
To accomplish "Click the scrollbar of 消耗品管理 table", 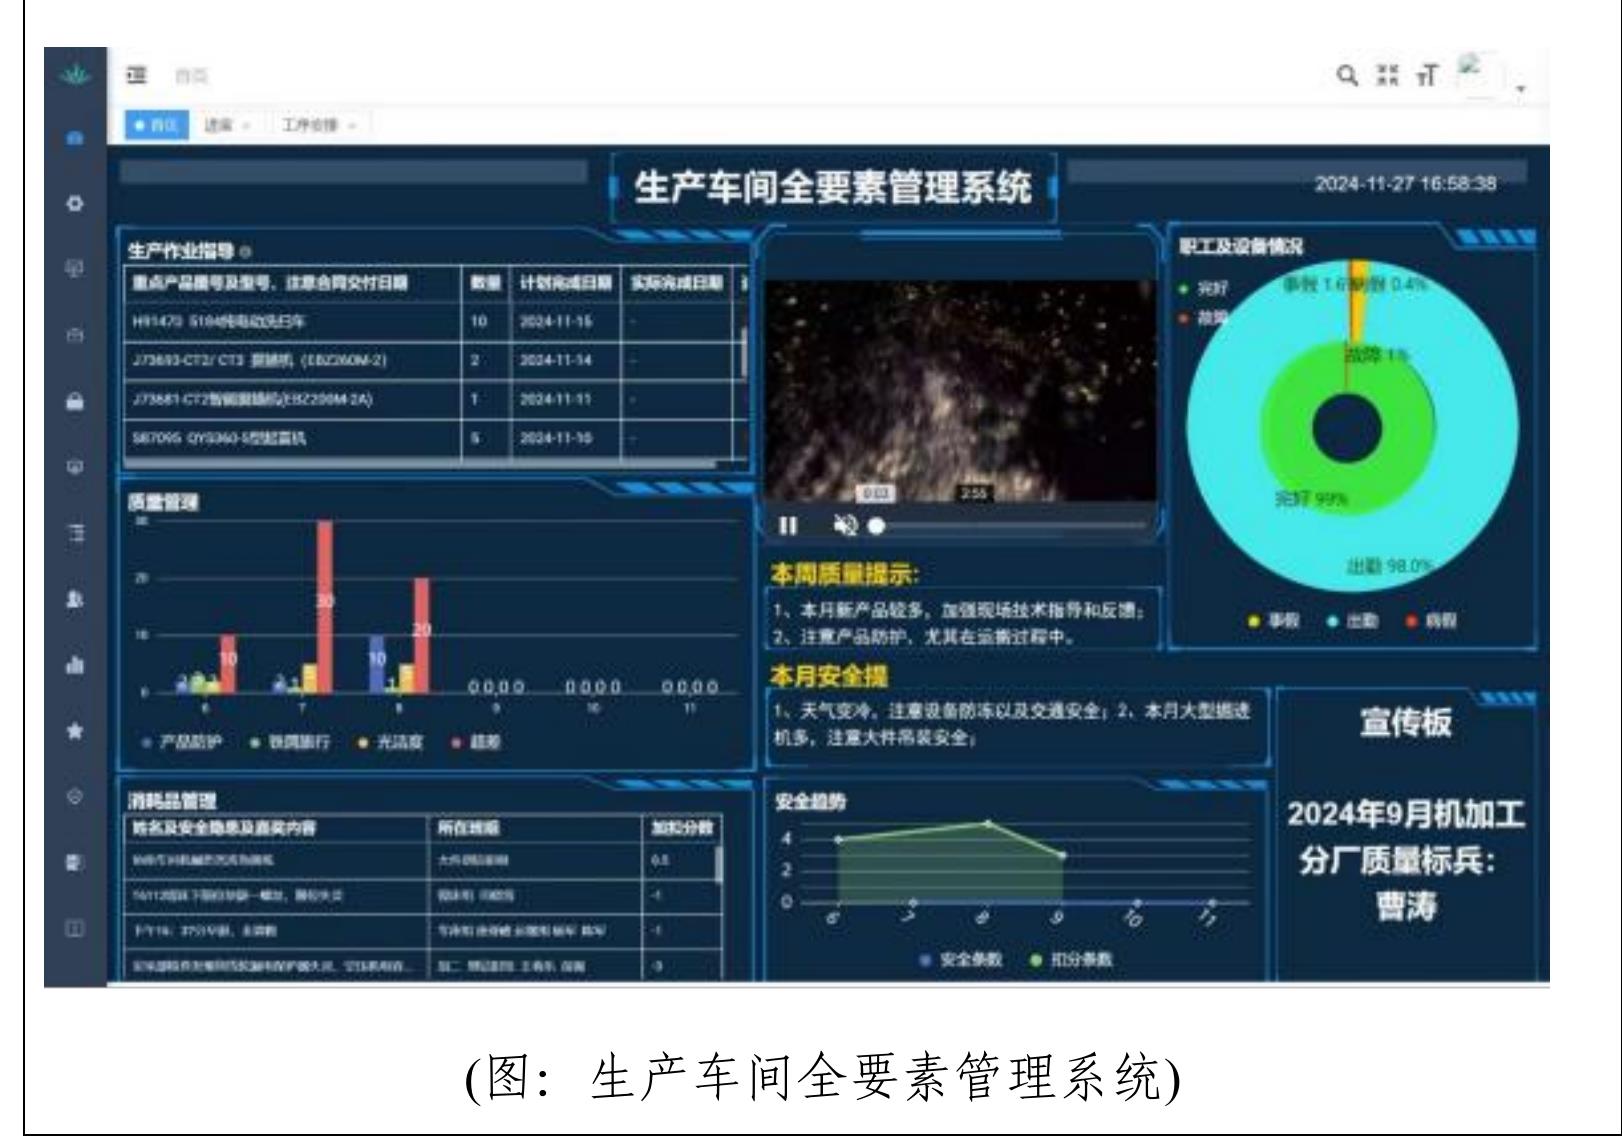I will click(x=718, y=864).
